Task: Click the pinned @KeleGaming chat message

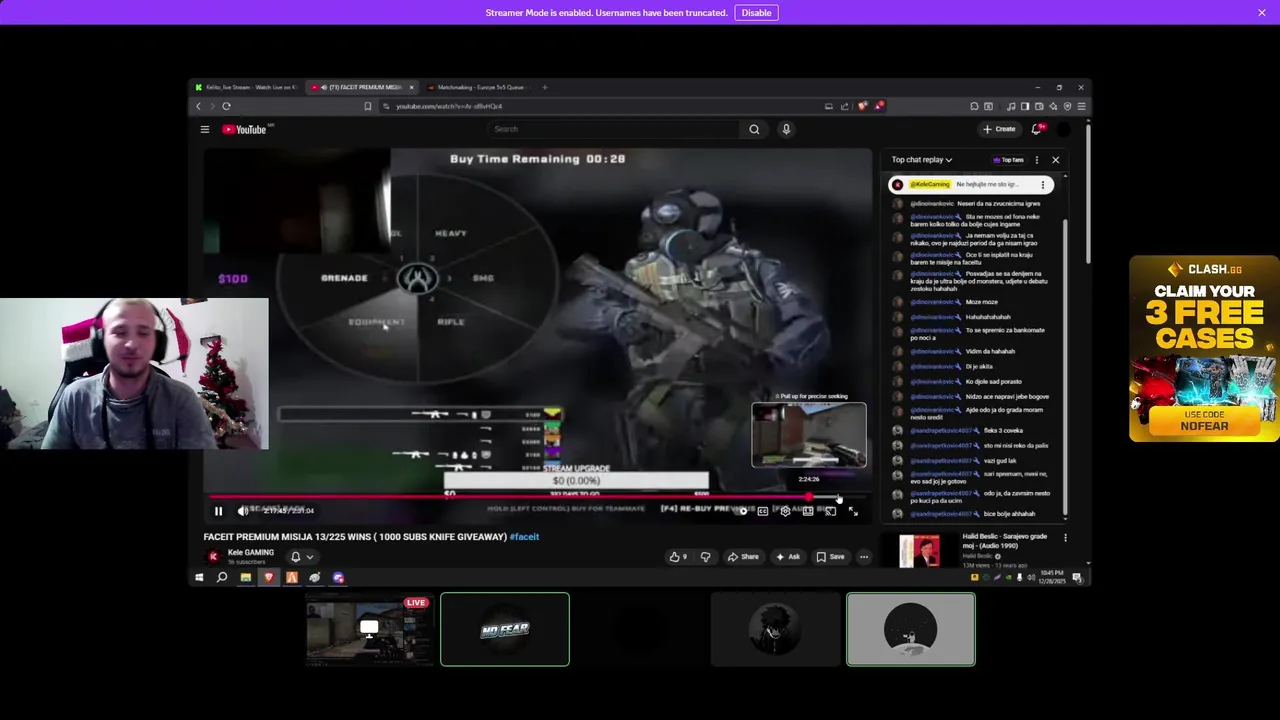Action: (x=969, y=185)
